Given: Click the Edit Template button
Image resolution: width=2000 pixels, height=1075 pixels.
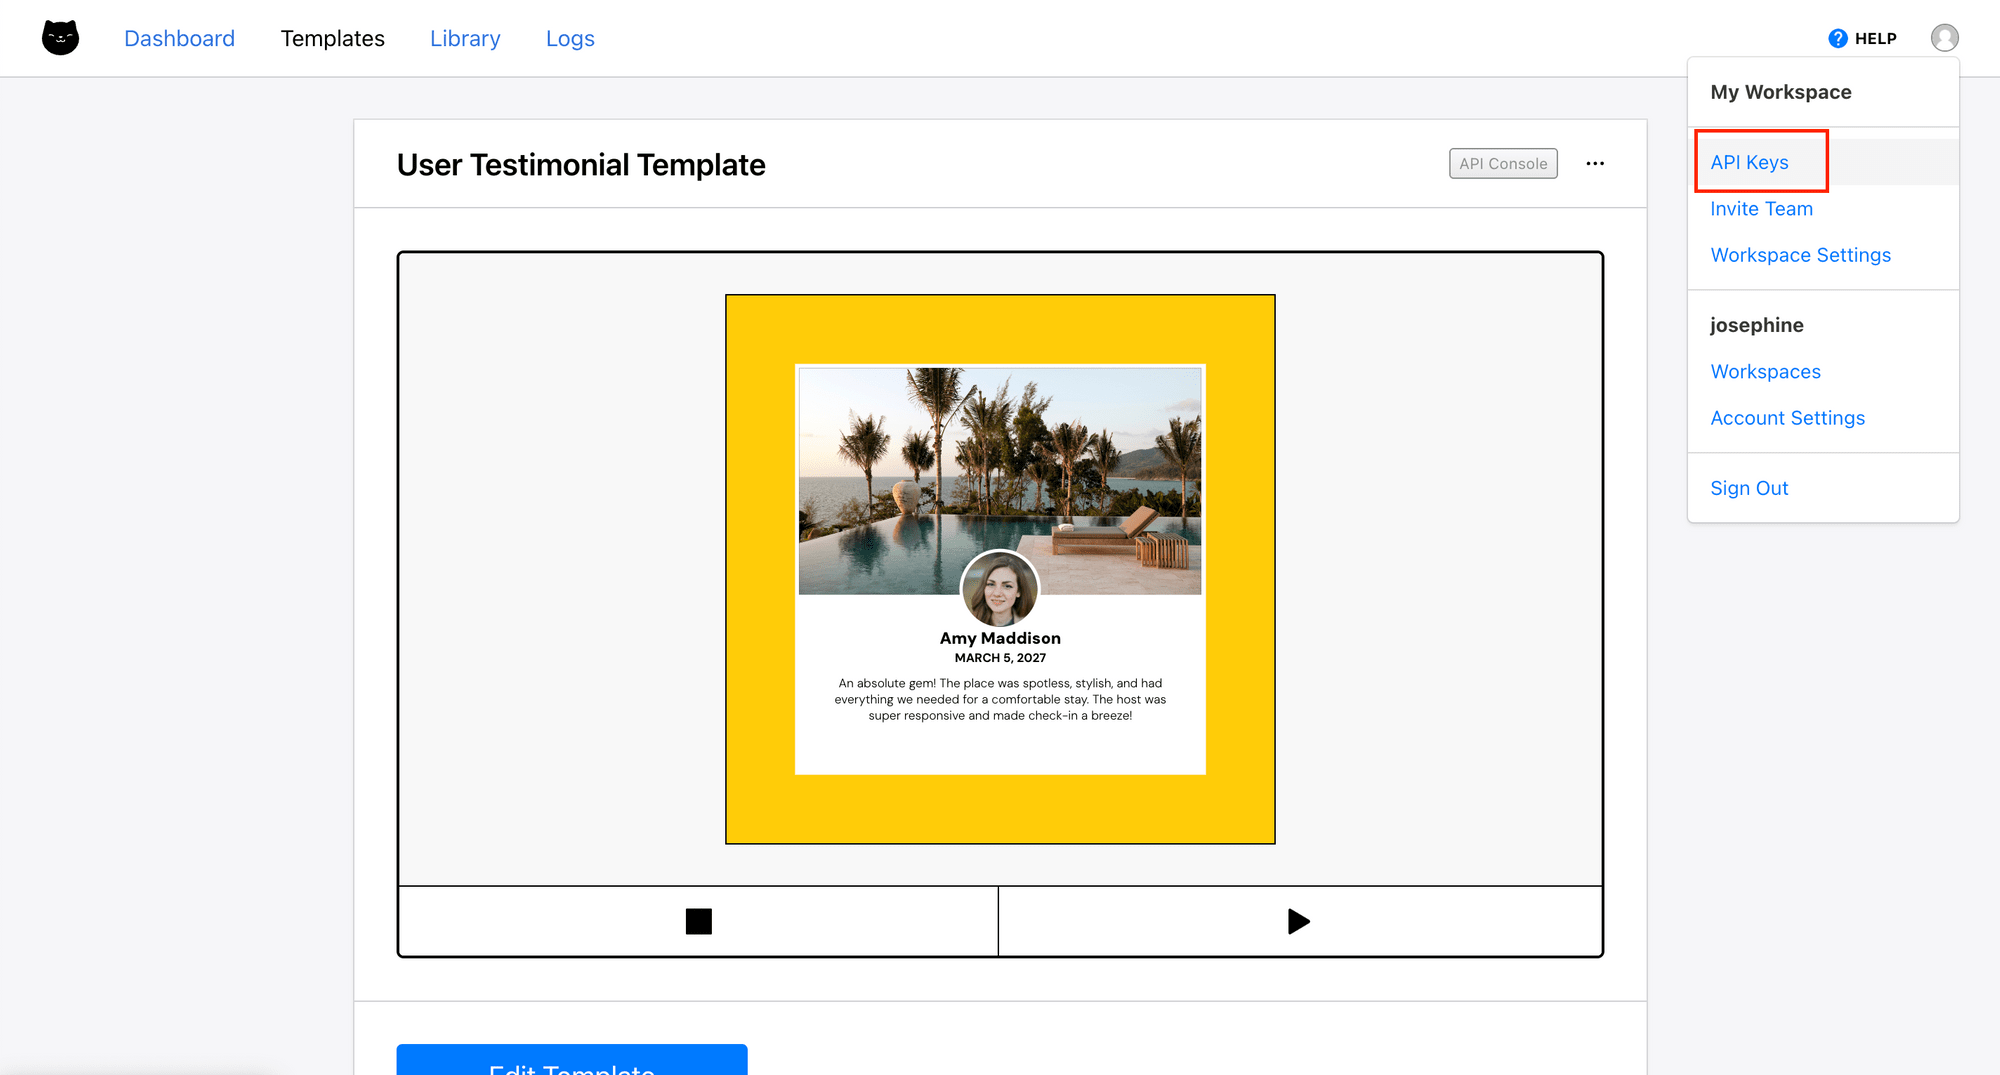Looking at the screenshot, I should coord(572,1060).
